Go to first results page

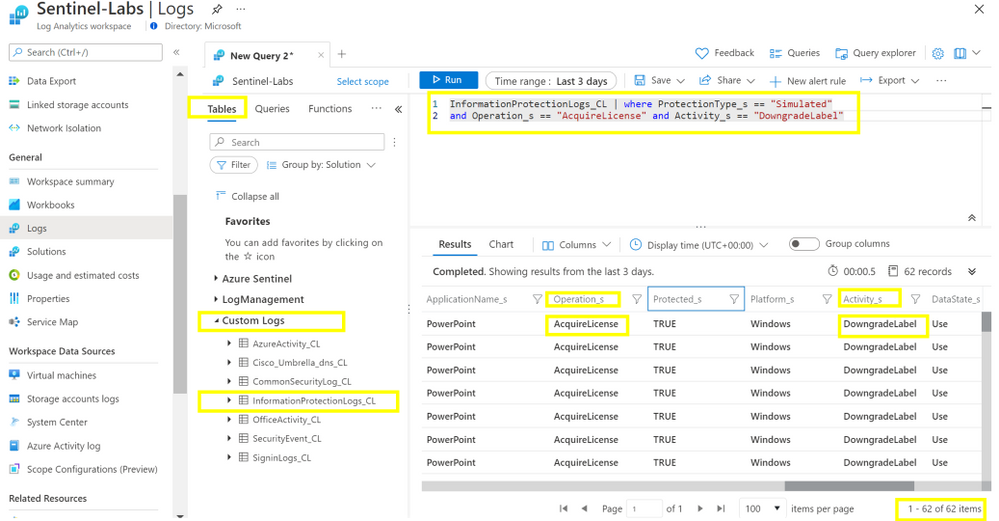point(563,508)
